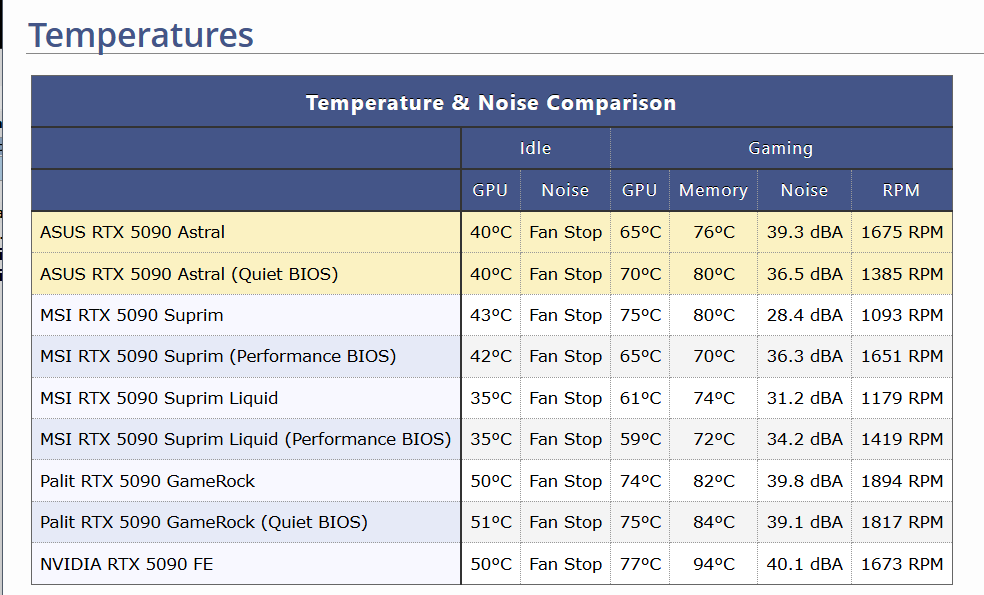984x595 pixels.
Task: Select MSI RTX 5090 Suprim (Performance BIOS) row
Action: click(218, 356)
